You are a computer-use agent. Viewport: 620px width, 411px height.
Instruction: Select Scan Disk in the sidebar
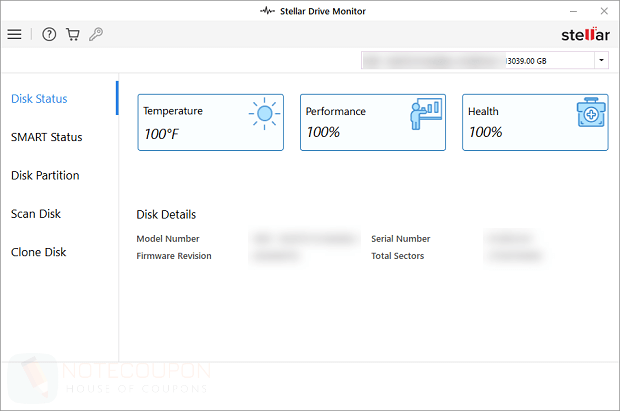(36, 213)
